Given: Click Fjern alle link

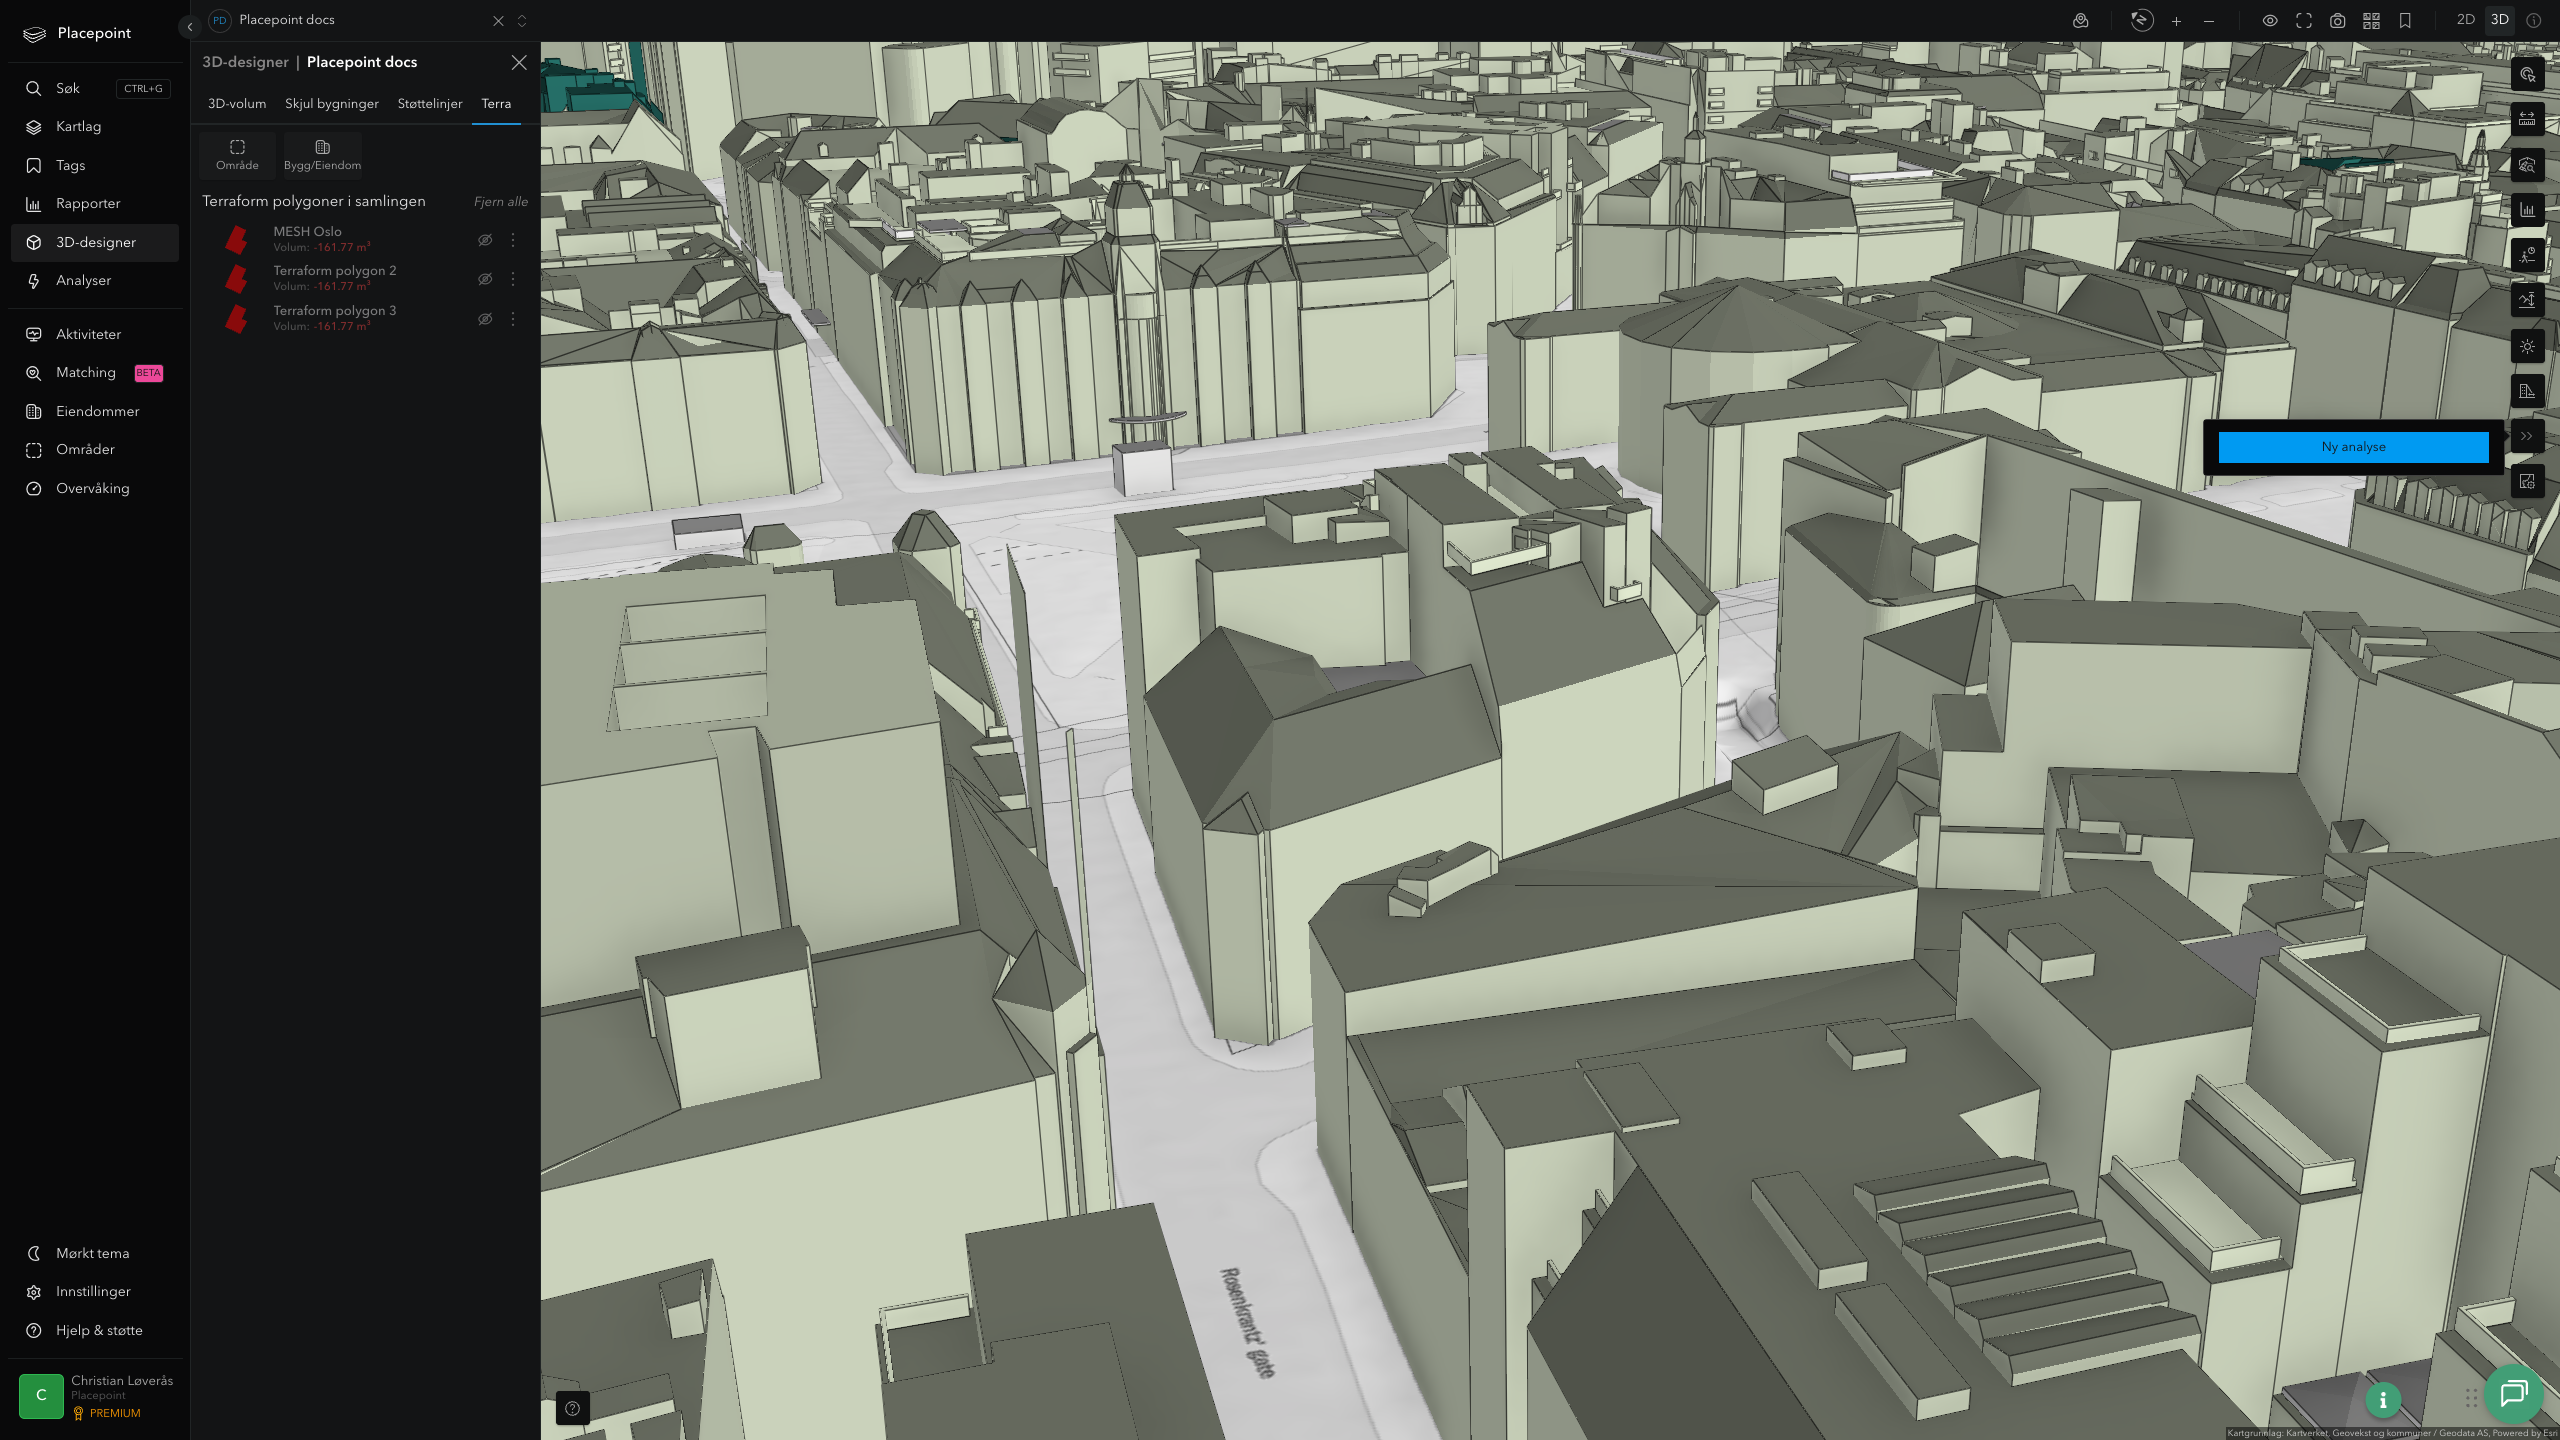Looking at the screenshot, I should point(501,202).
